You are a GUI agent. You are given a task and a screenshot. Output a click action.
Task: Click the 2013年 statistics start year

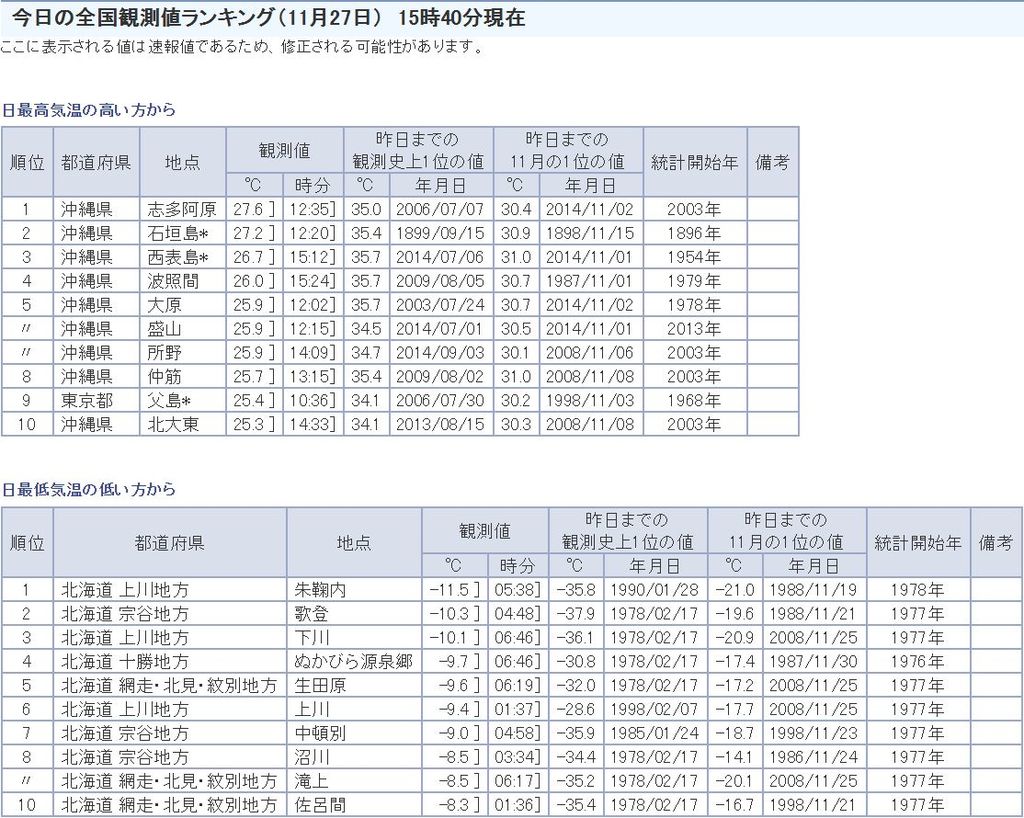click(694, 328)
